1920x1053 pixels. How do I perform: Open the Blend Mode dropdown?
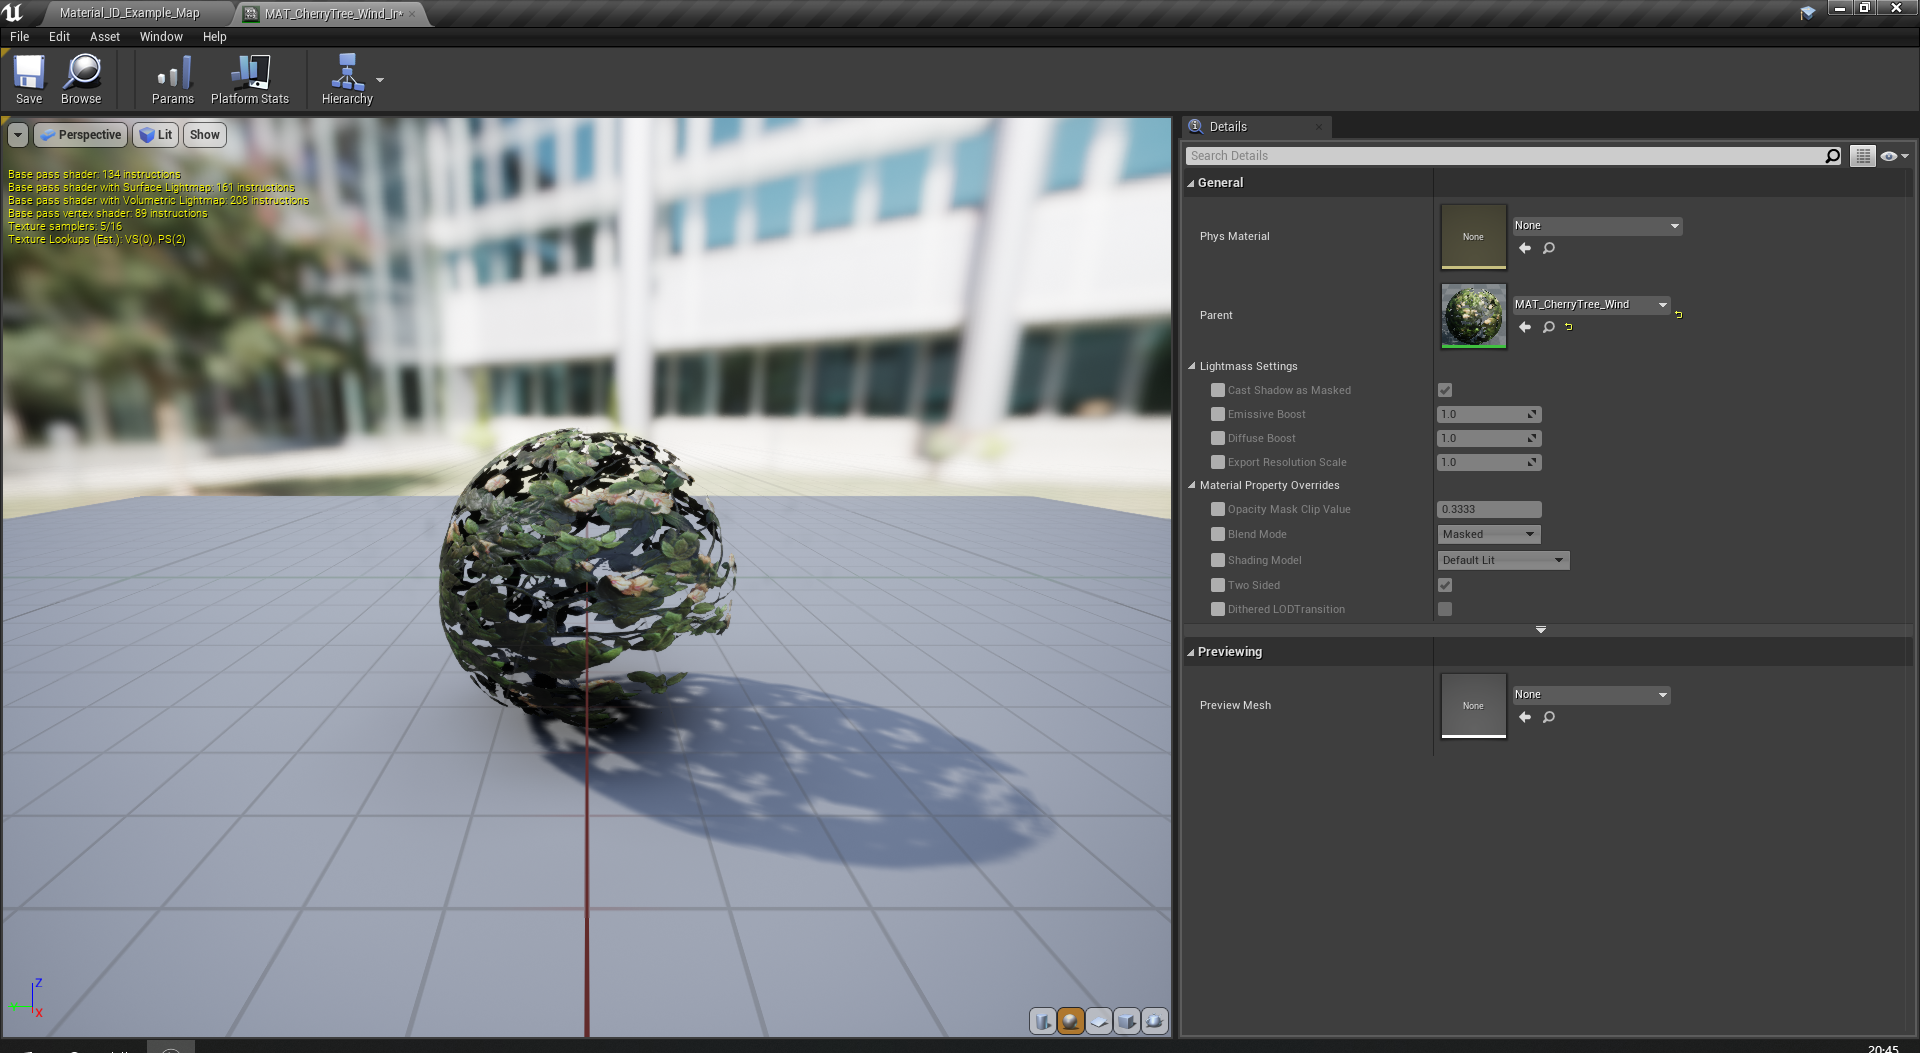(1487, 534)
